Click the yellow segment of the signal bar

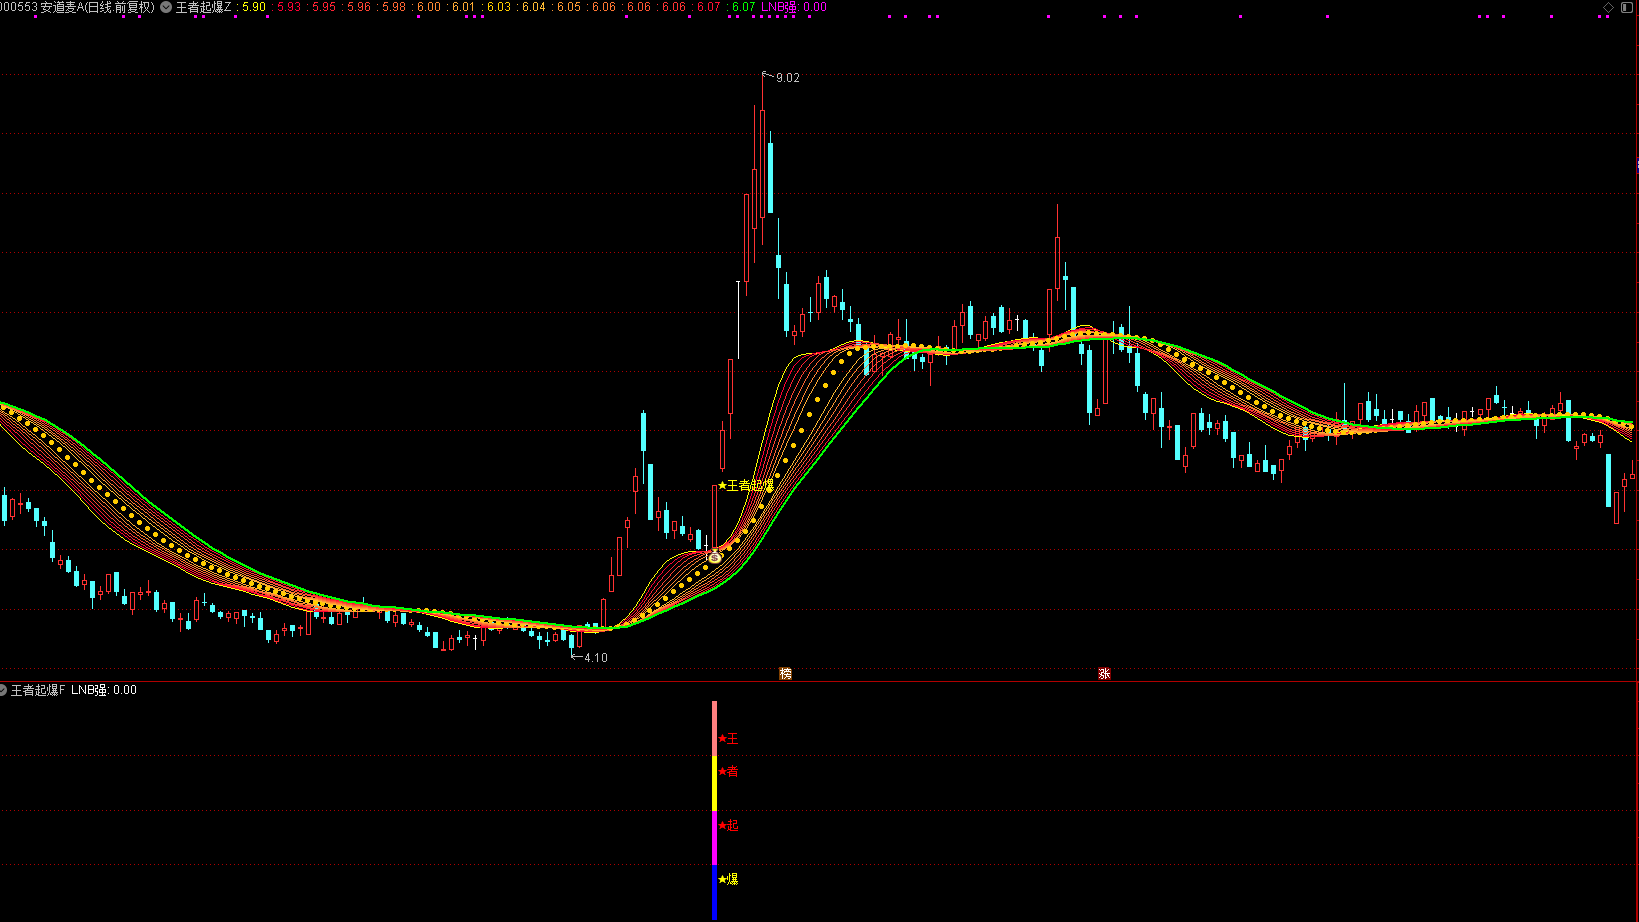714,784
